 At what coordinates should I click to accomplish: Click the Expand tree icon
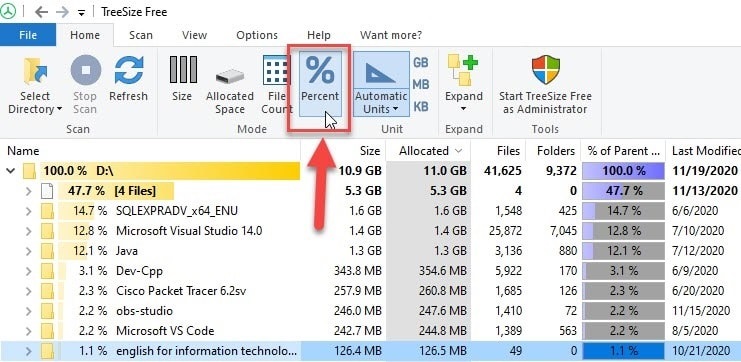click(463, 70)
